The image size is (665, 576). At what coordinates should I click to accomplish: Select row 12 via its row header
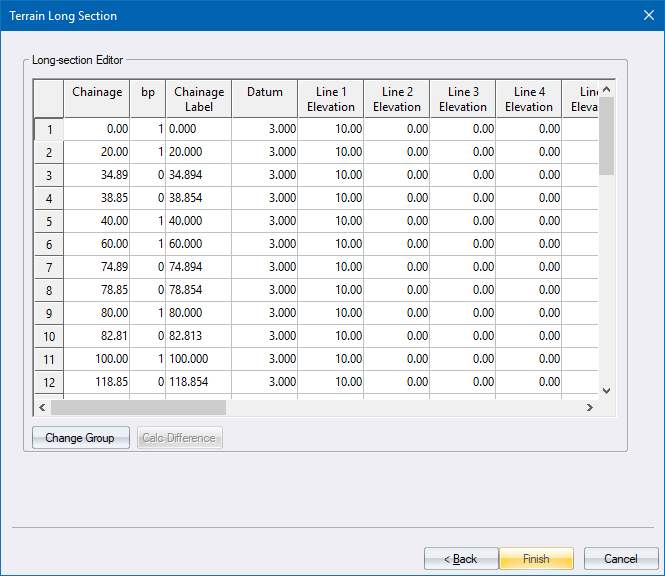tap(49, 382)
